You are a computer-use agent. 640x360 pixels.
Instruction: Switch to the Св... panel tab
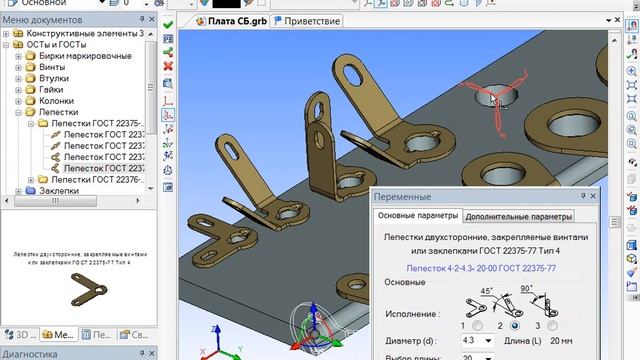tap(135, 335)
